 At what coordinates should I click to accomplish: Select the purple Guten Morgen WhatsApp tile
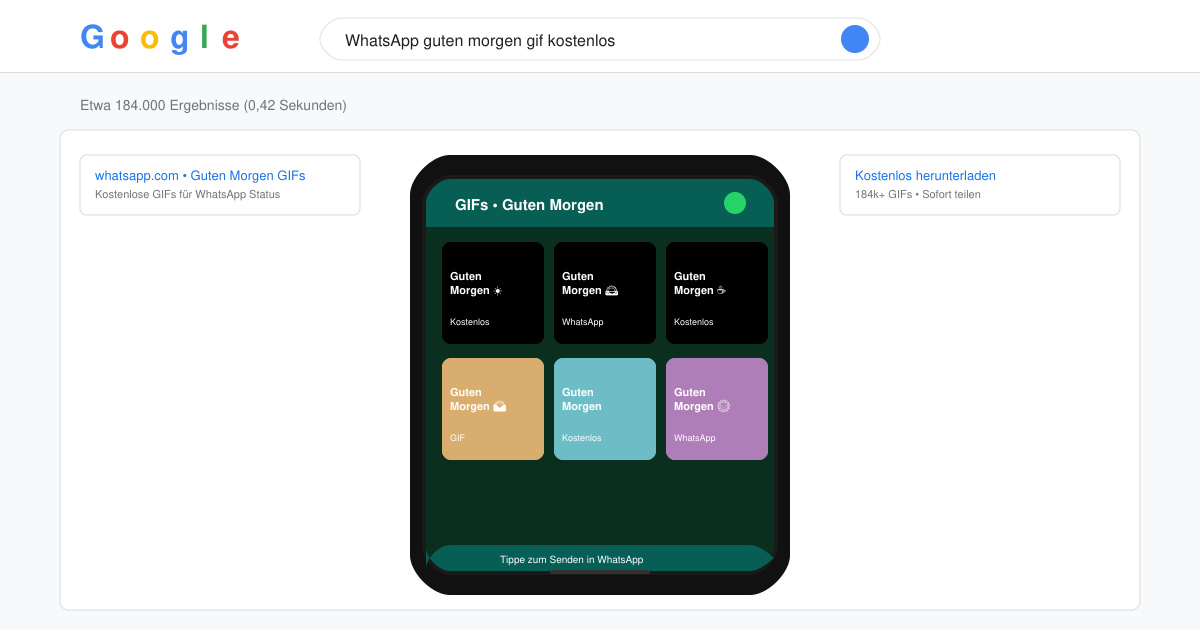coord(717,409)
